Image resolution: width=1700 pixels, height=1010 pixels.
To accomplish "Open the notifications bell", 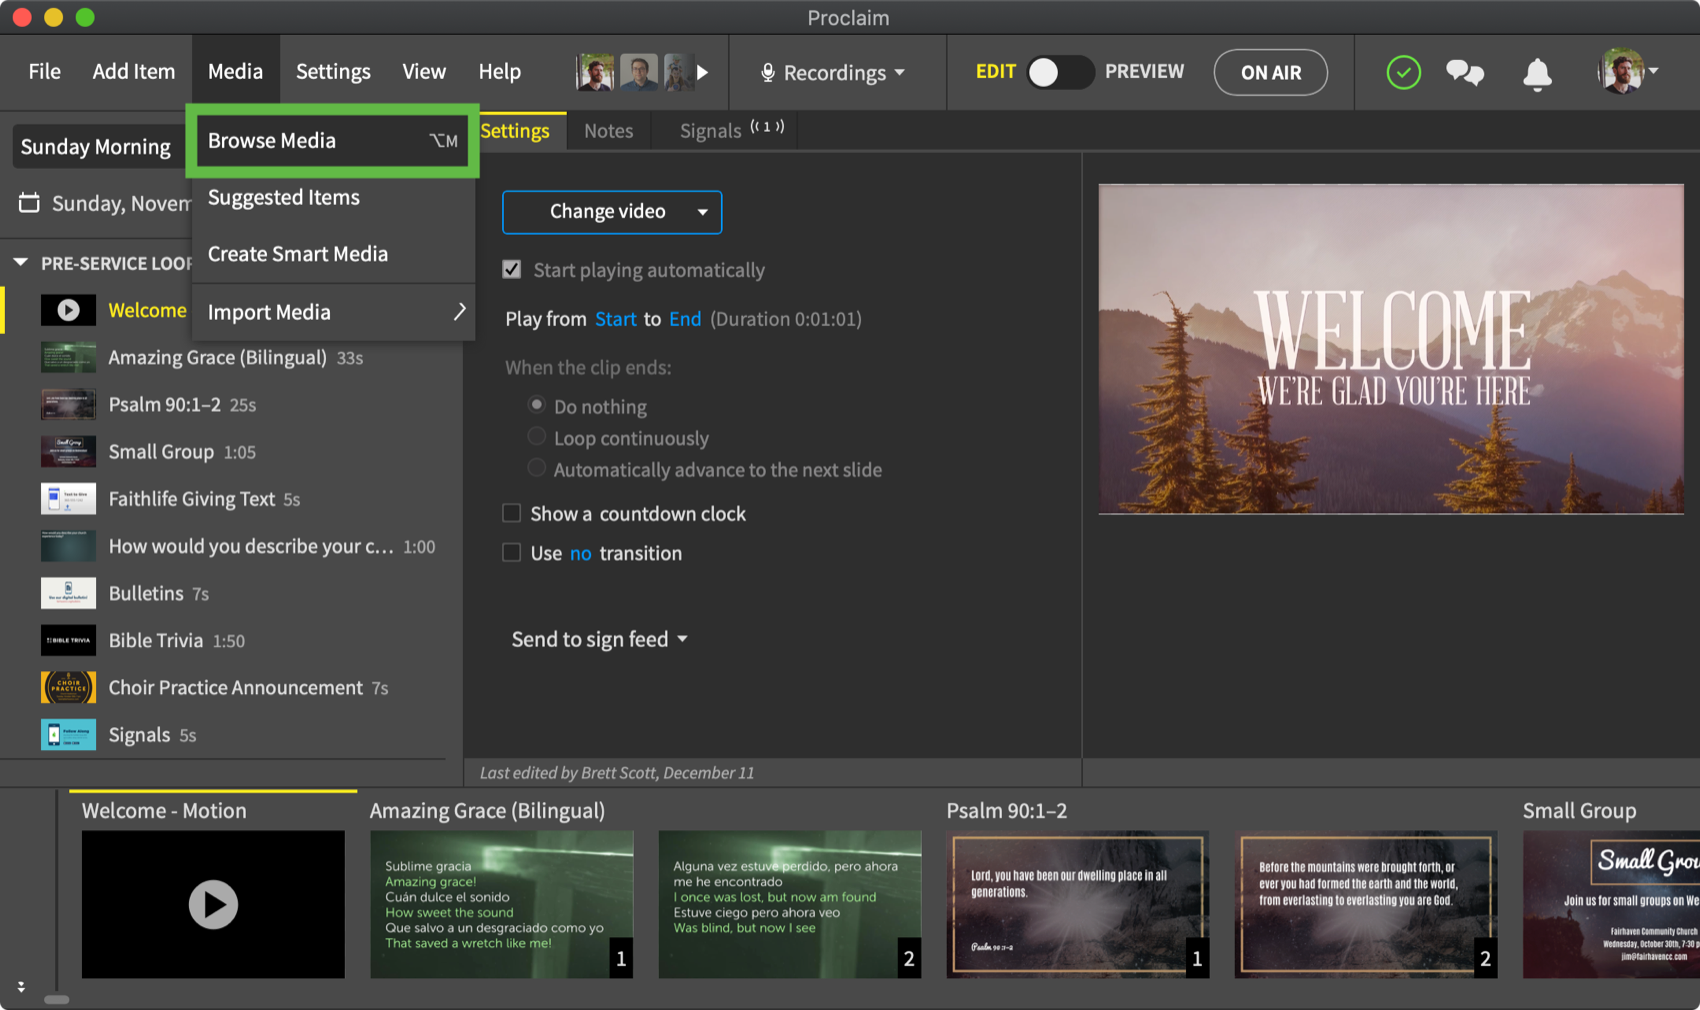I will [x=1537, y=73].
